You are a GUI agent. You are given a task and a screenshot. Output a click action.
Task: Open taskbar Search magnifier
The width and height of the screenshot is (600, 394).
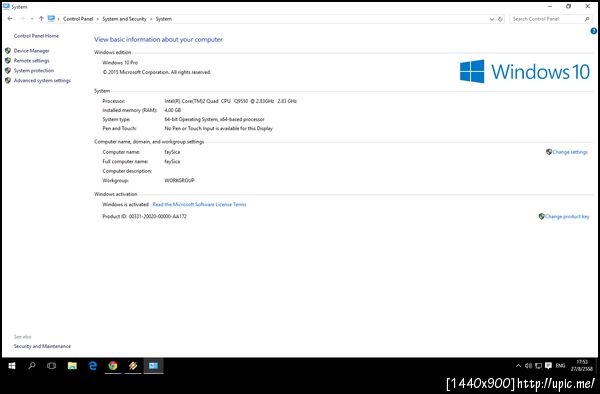point(32,366)
